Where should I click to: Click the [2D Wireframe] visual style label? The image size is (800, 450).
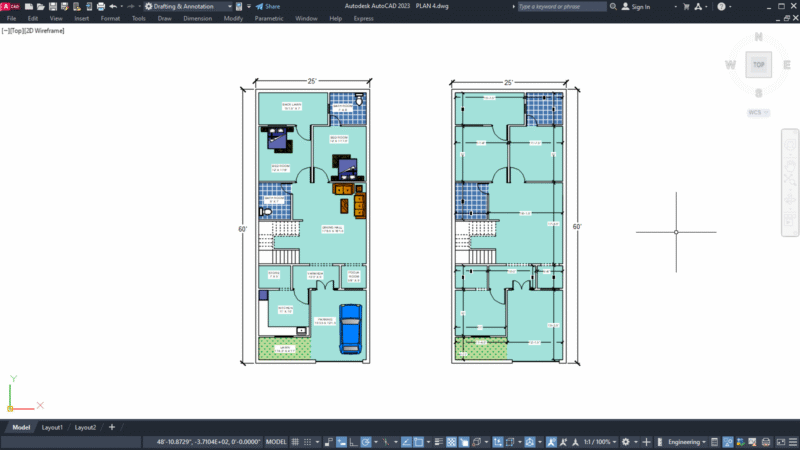pyautogui.click(x=44, y=31)
